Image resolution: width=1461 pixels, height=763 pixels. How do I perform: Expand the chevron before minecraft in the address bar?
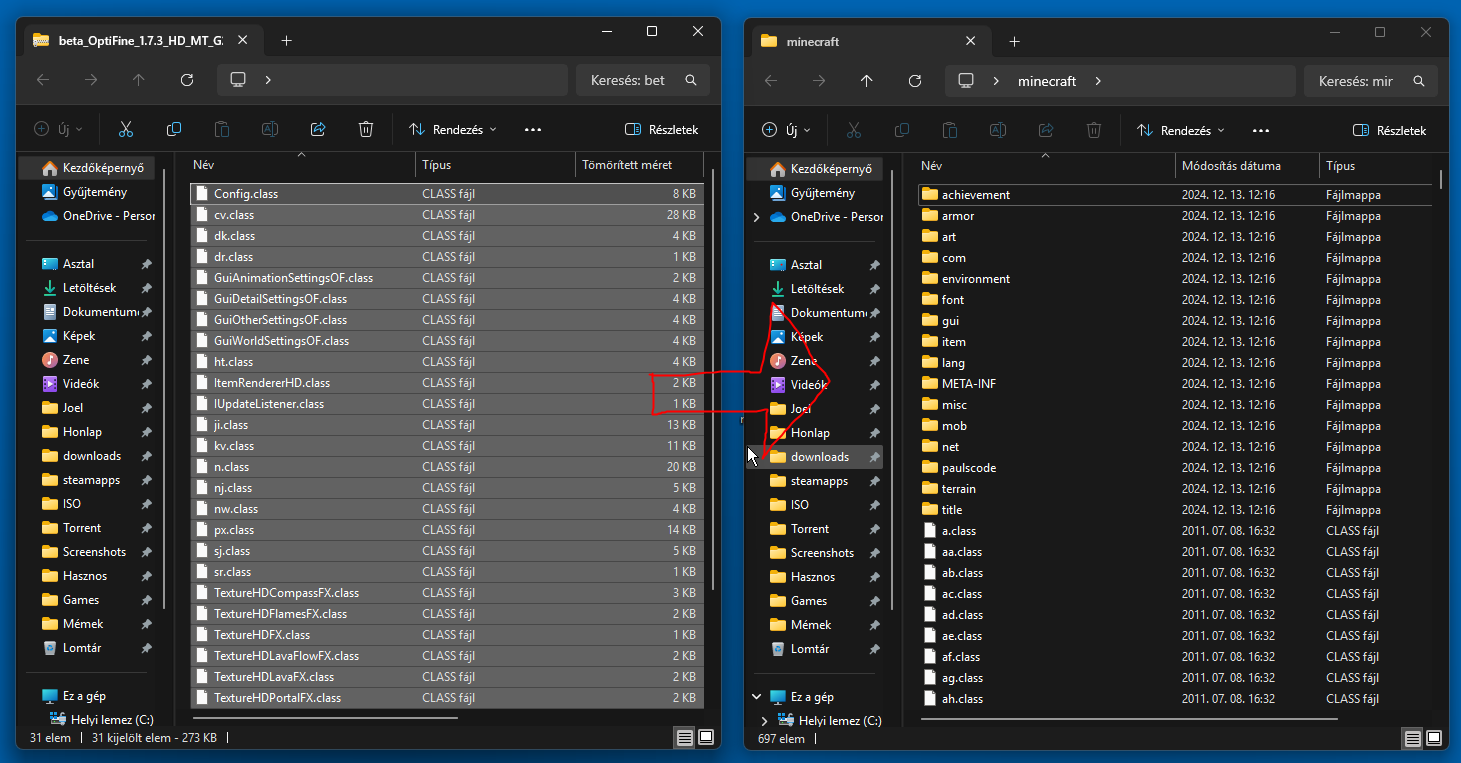tap(996, 81)
